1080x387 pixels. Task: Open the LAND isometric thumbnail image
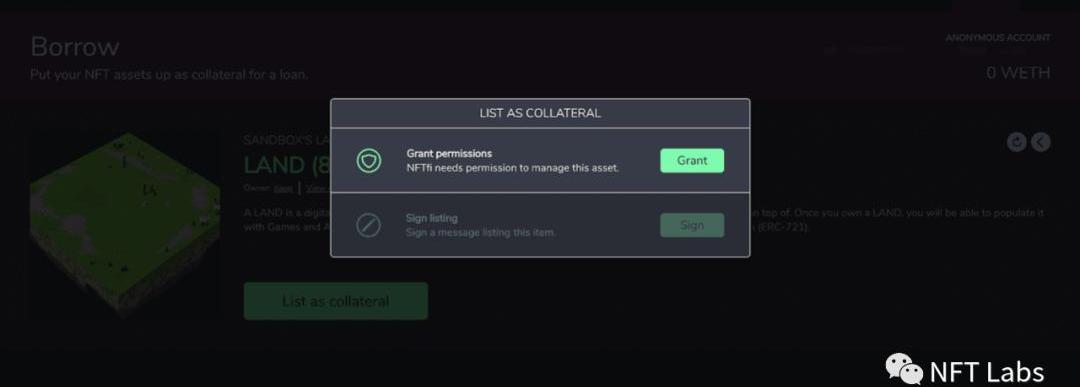click(x=125, y=224)
